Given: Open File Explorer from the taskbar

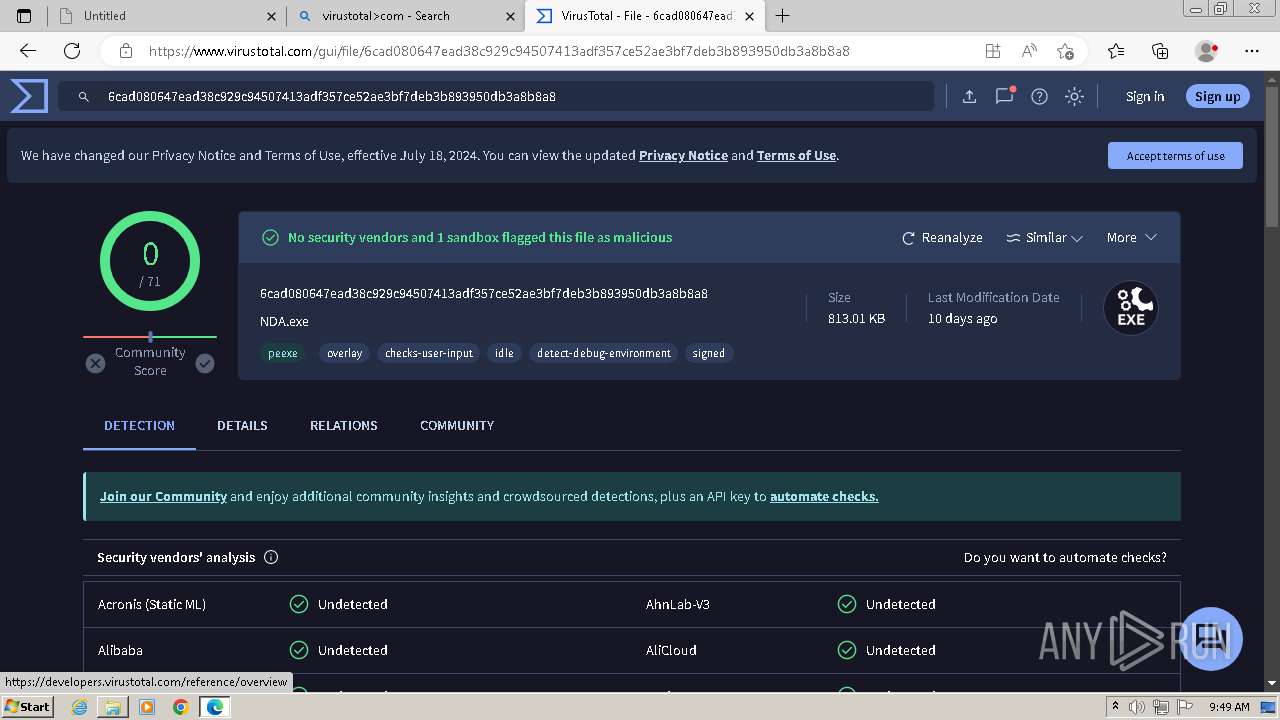Looking at the screenshot, I should click(x=113, y=707).
